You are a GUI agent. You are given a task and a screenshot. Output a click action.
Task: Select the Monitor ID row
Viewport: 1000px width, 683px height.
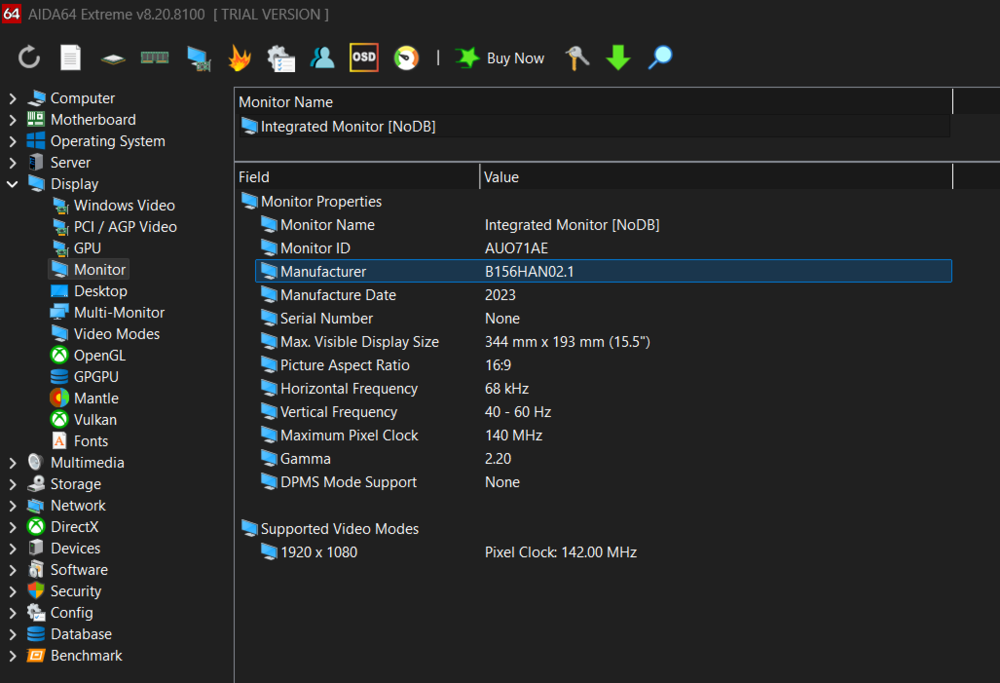pos(603,248)
